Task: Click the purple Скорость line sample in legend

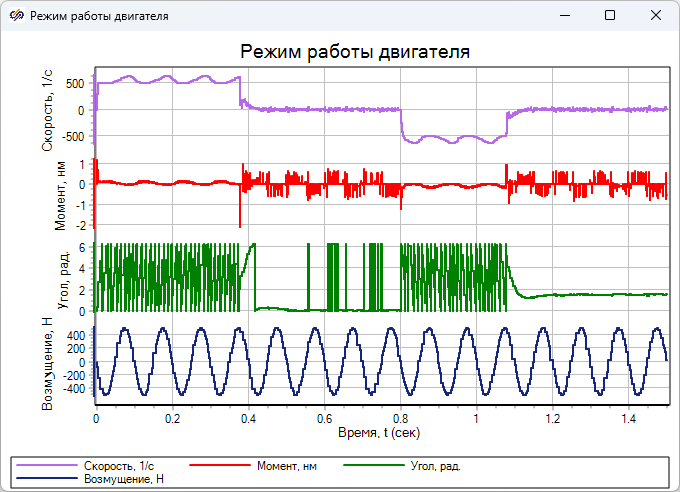Action: click(47, 466)
